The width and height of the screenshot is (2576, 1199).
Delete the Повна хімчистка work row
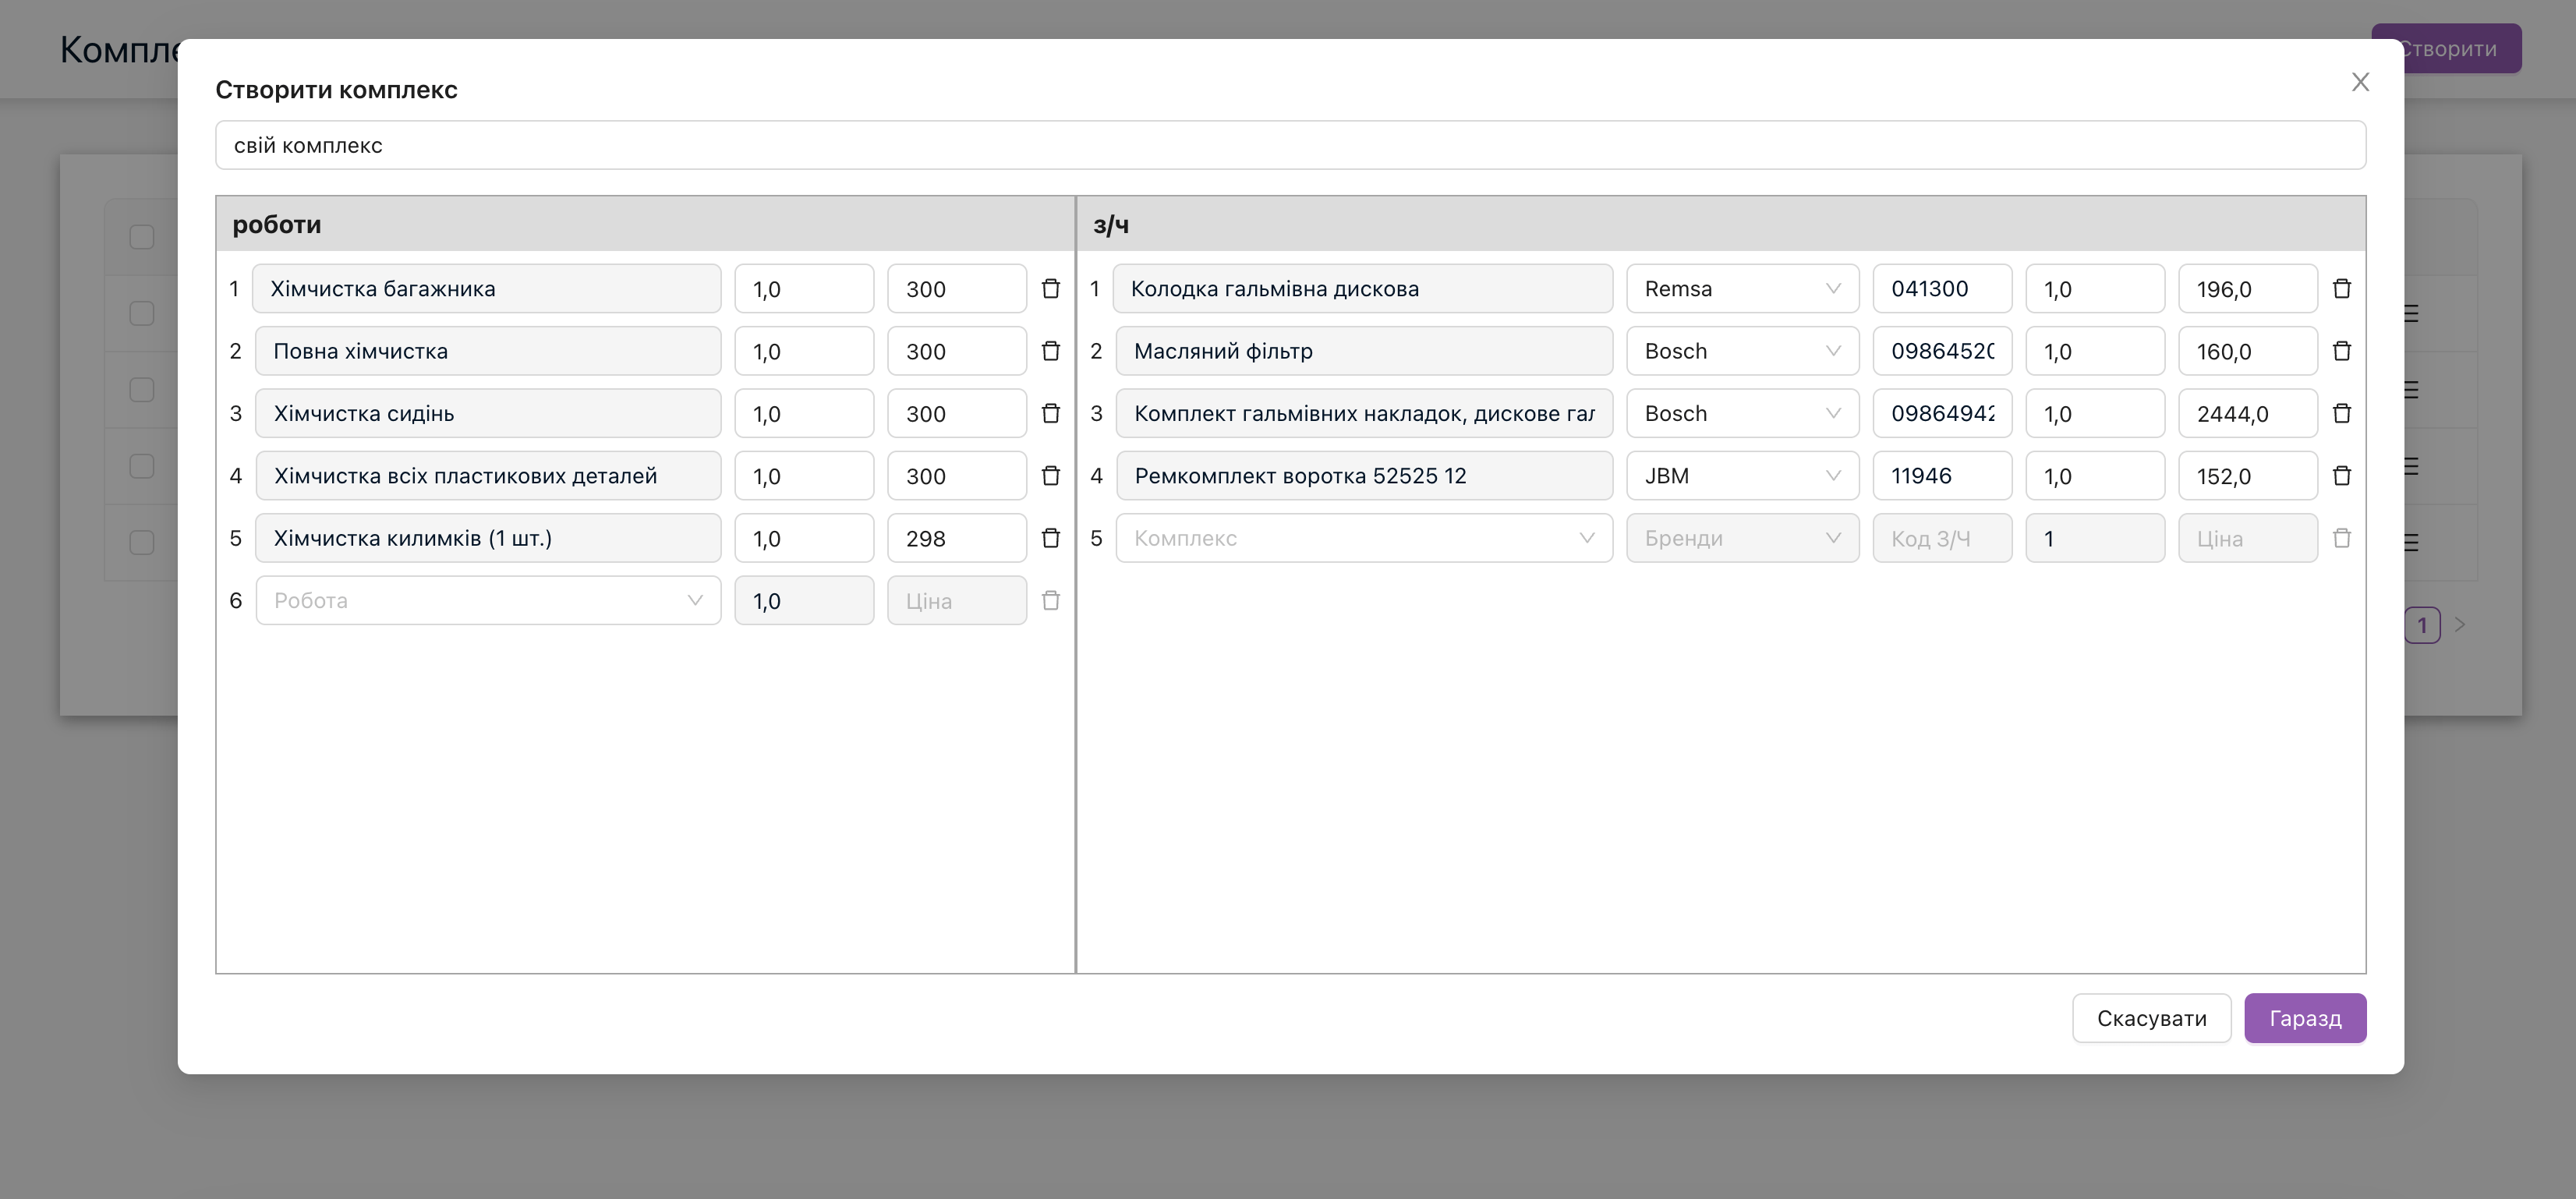[1050, 351]
